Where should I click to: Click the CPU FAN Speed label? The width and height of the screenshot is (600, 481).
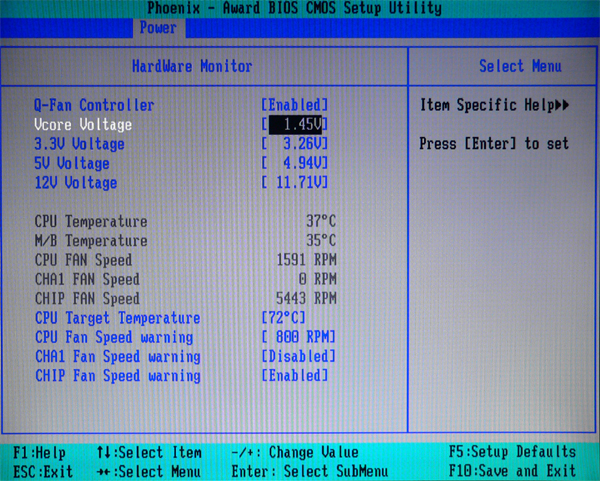tap(83, 260)
